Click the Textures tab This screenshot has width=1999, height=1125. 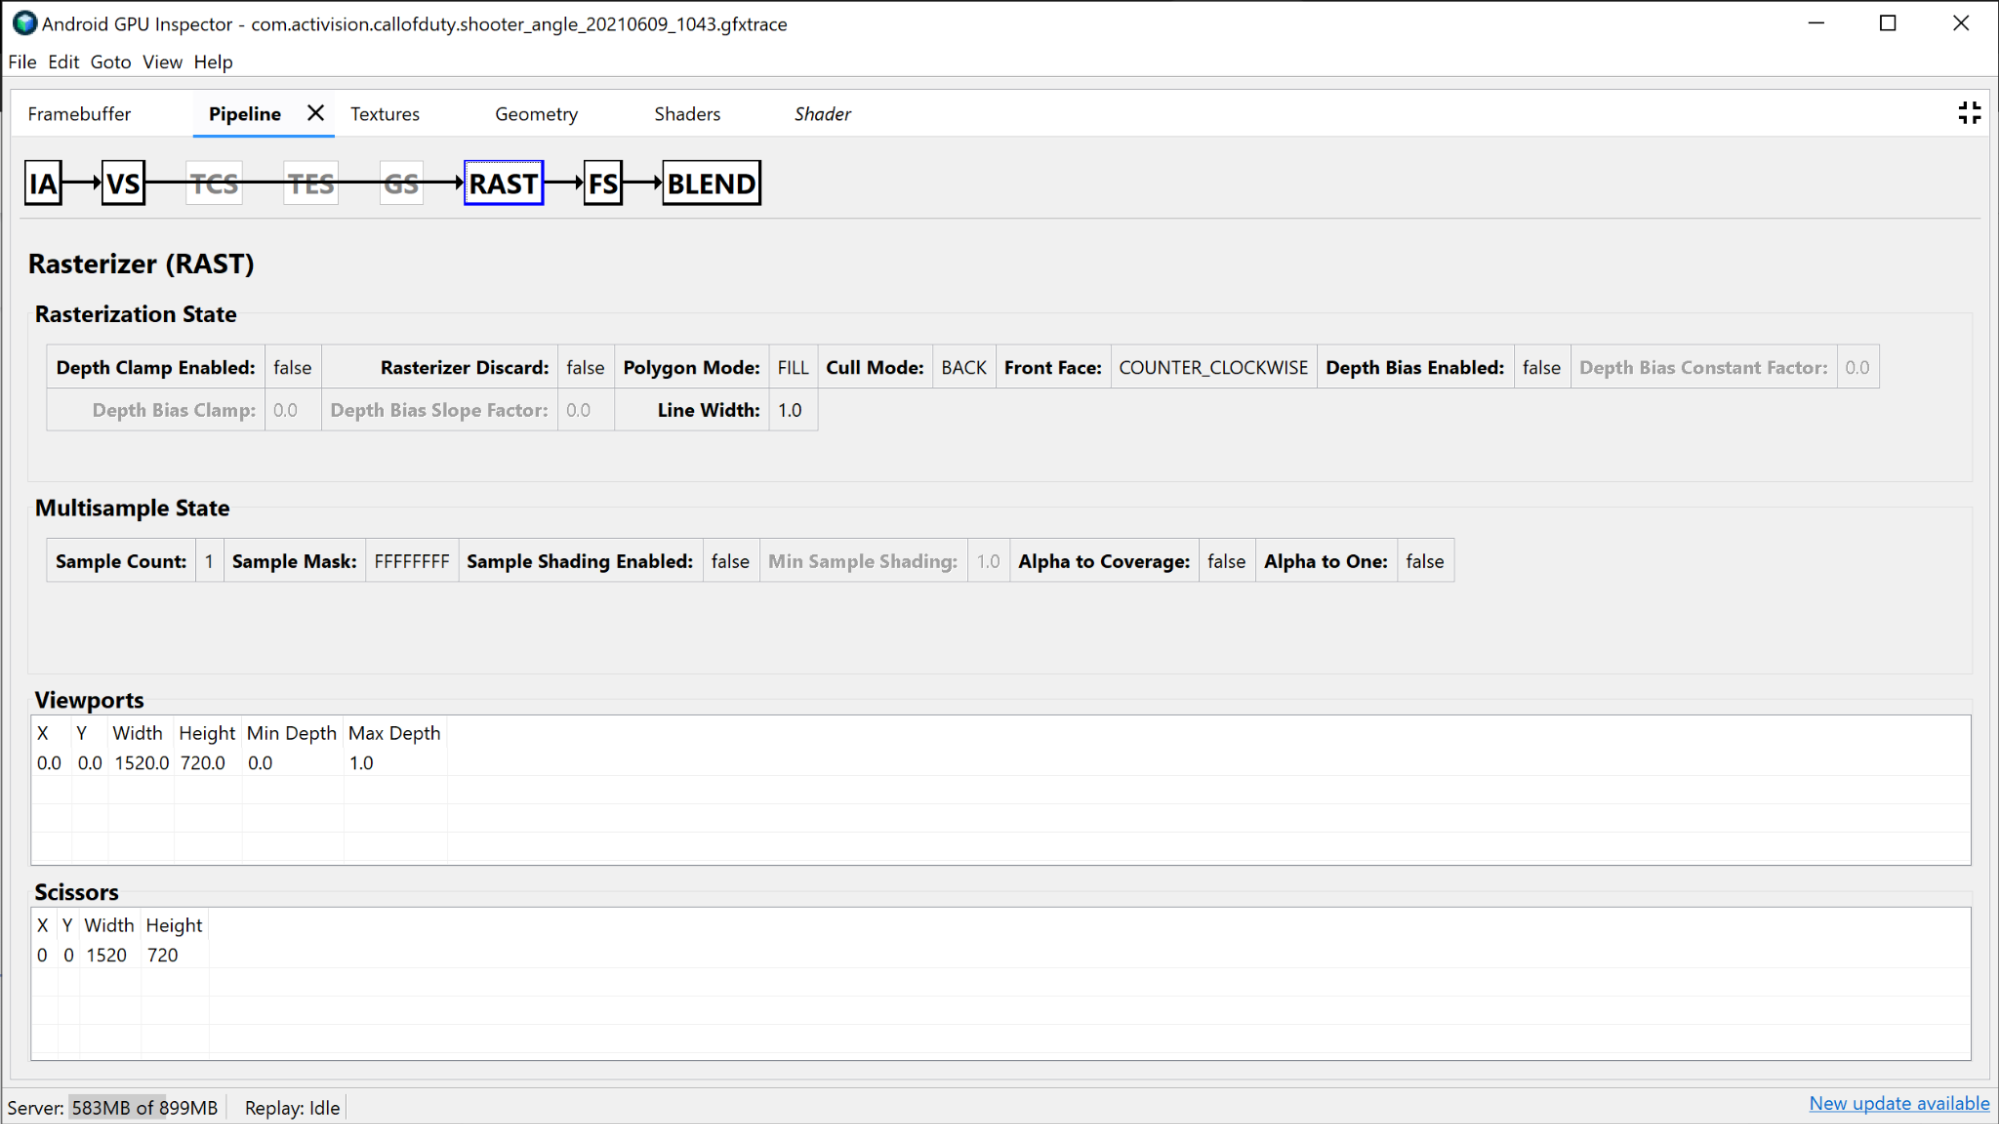point(384,114)
